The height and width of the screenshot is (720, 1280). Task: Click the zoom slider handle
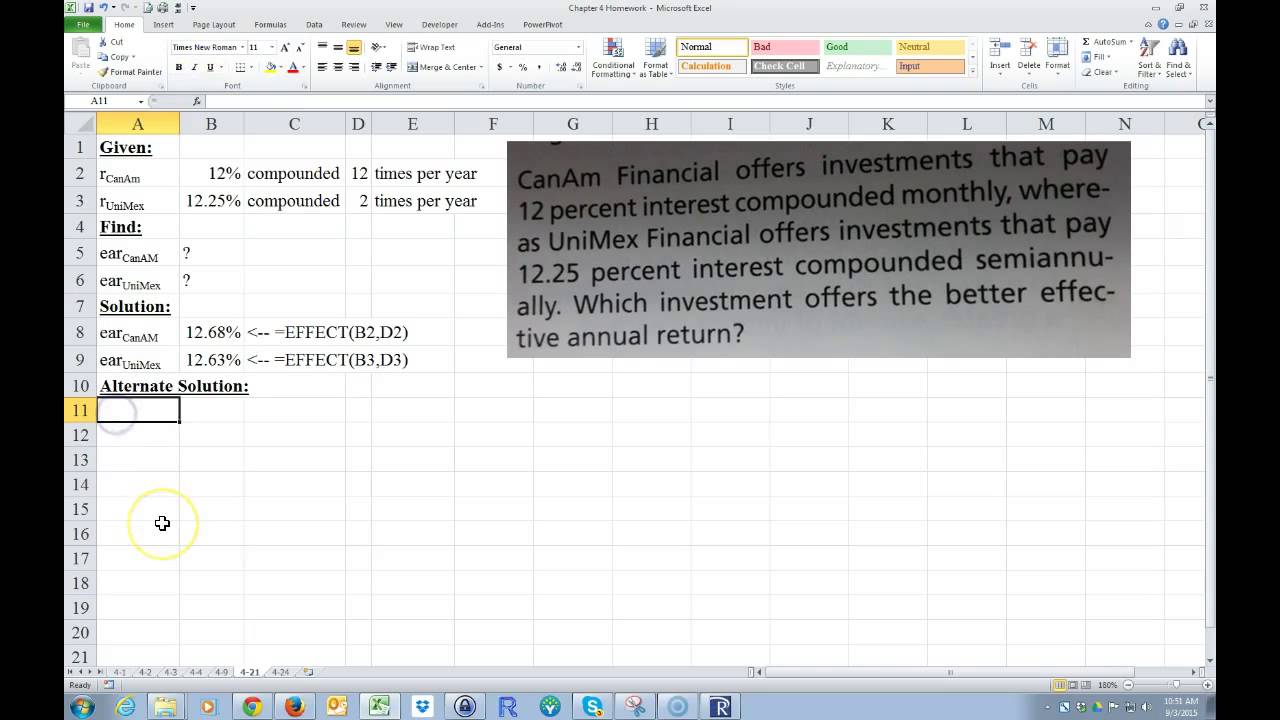[1176, 685]
